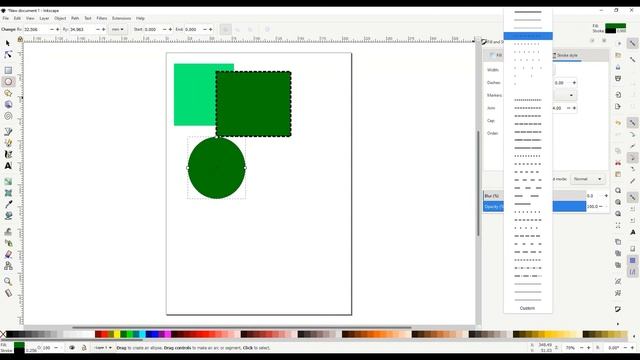Select the Spray tool
The height and width of the screenshot is (360, 640).
coord(8,243)
